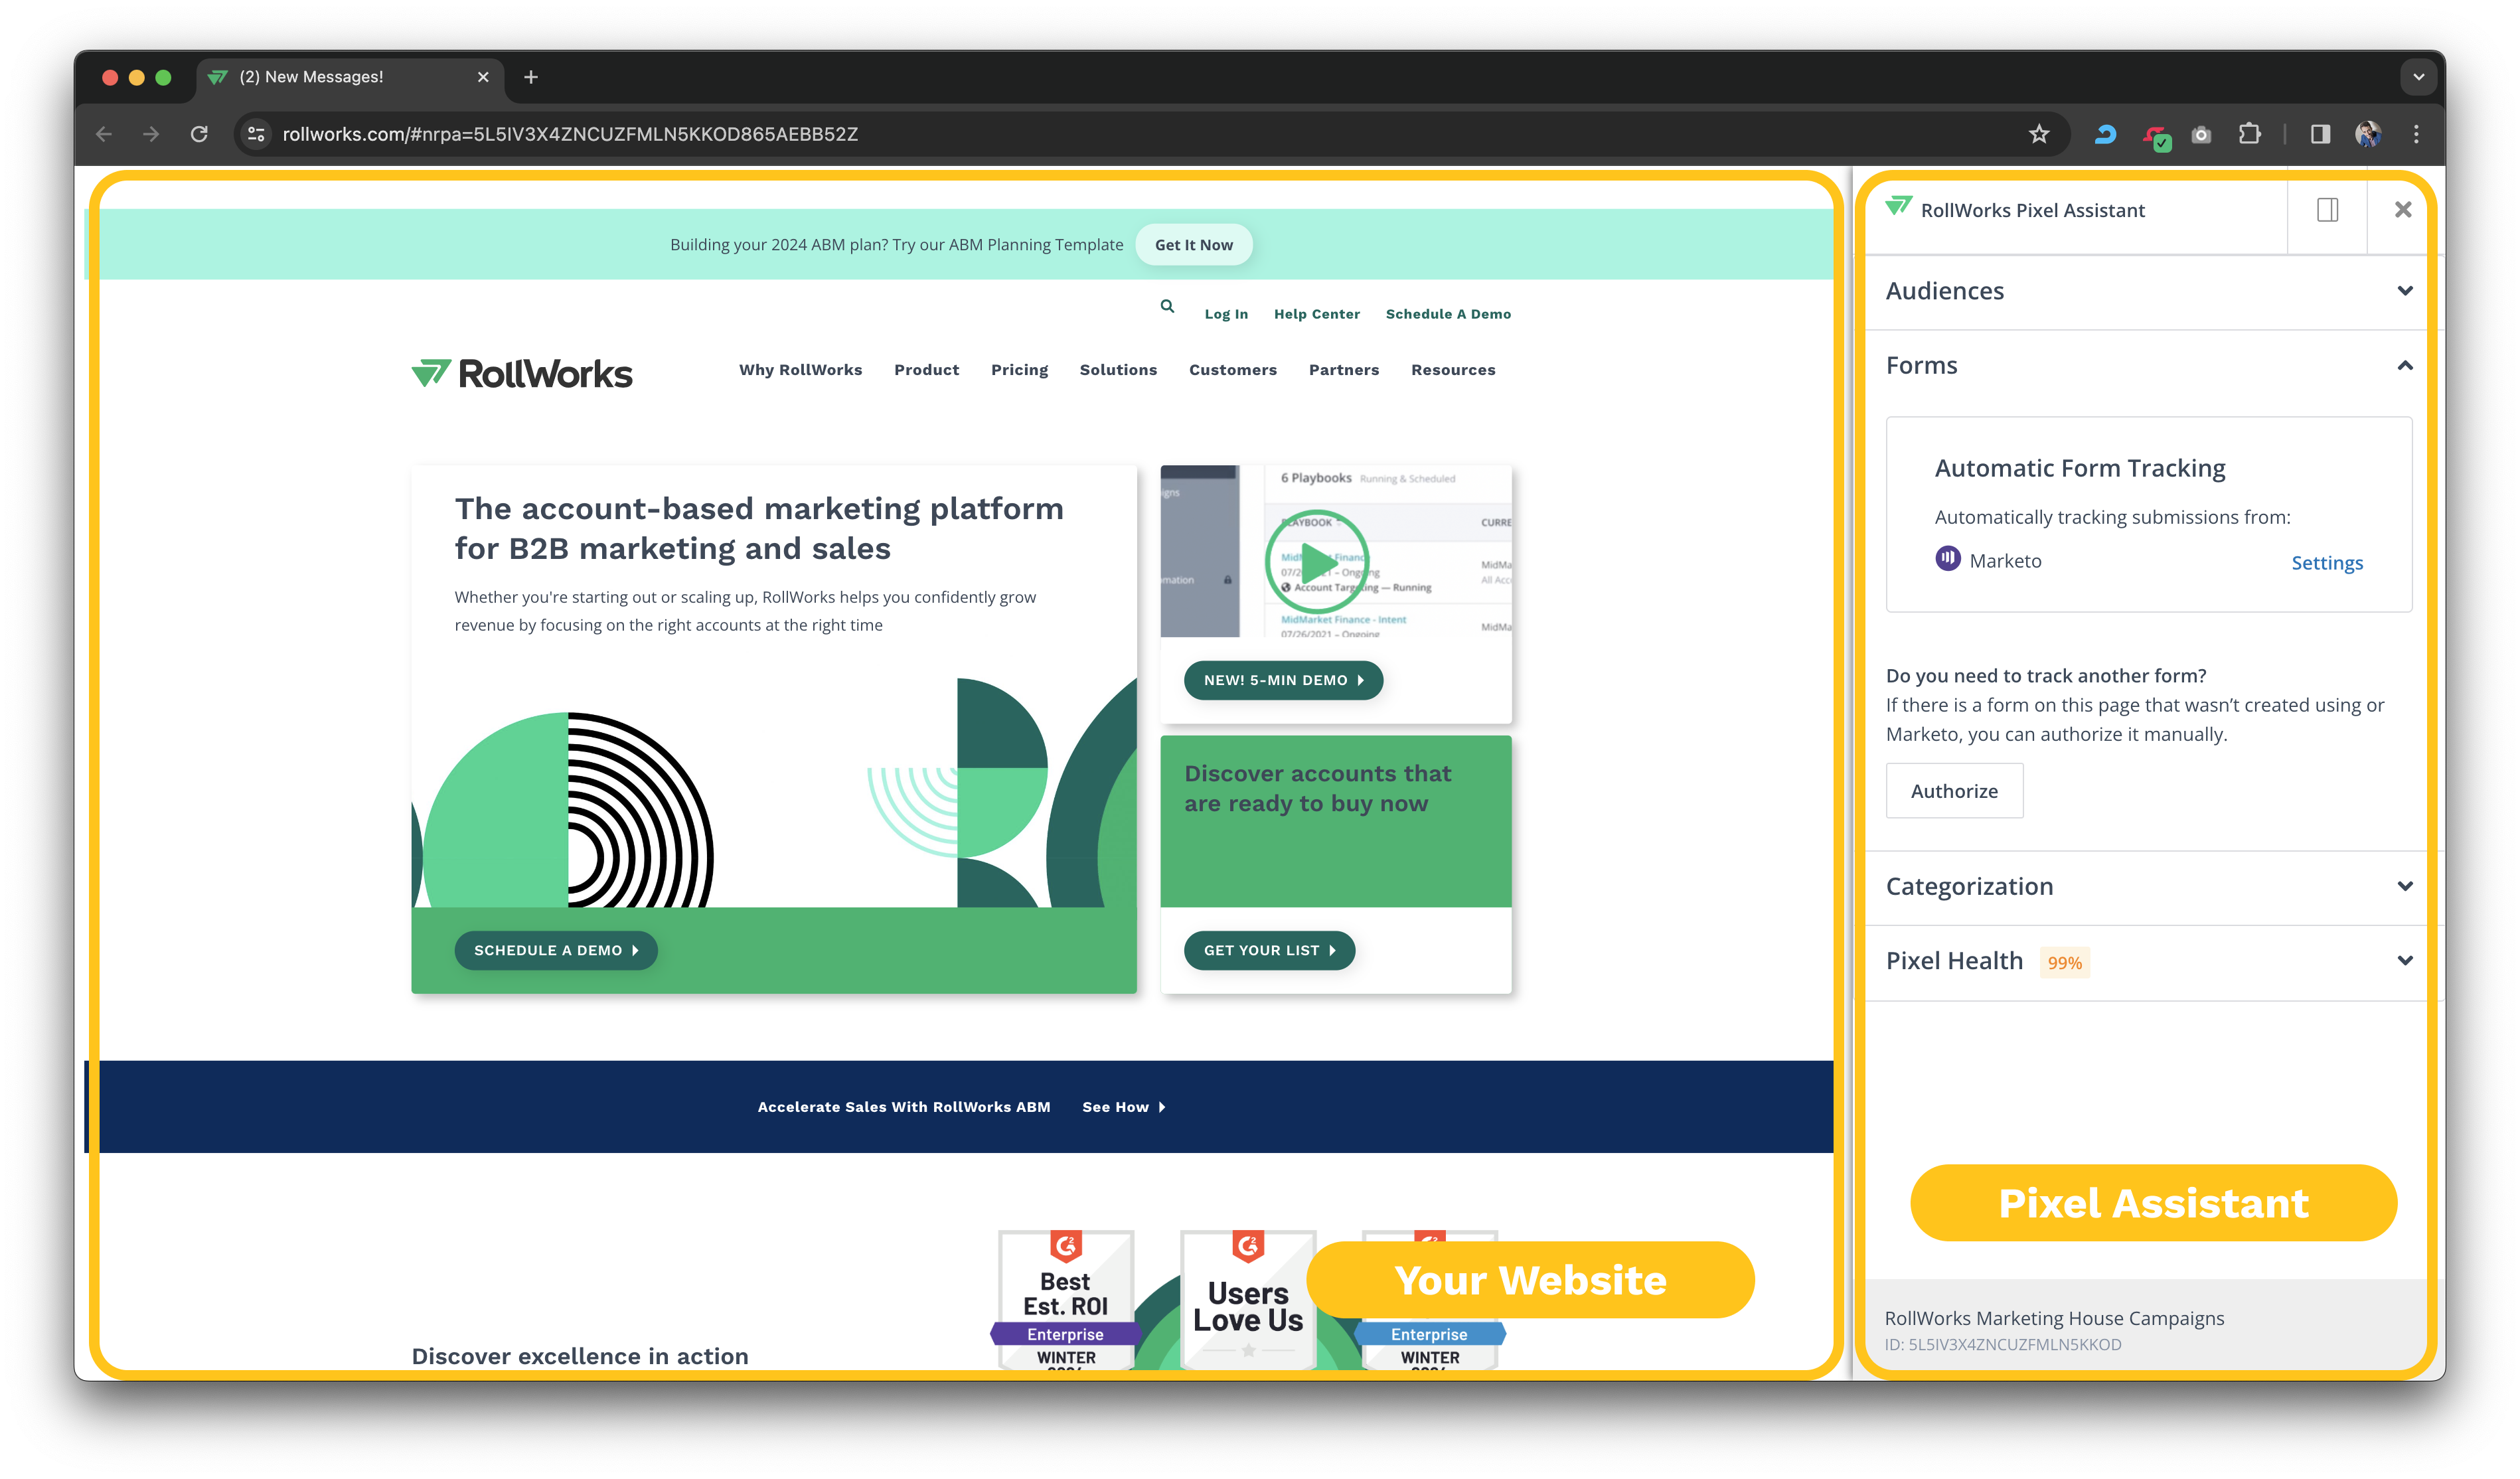This screenshot has width=2520, height=1479.
Task: Play the 5-min demo video
Action: pos(1316,562)
